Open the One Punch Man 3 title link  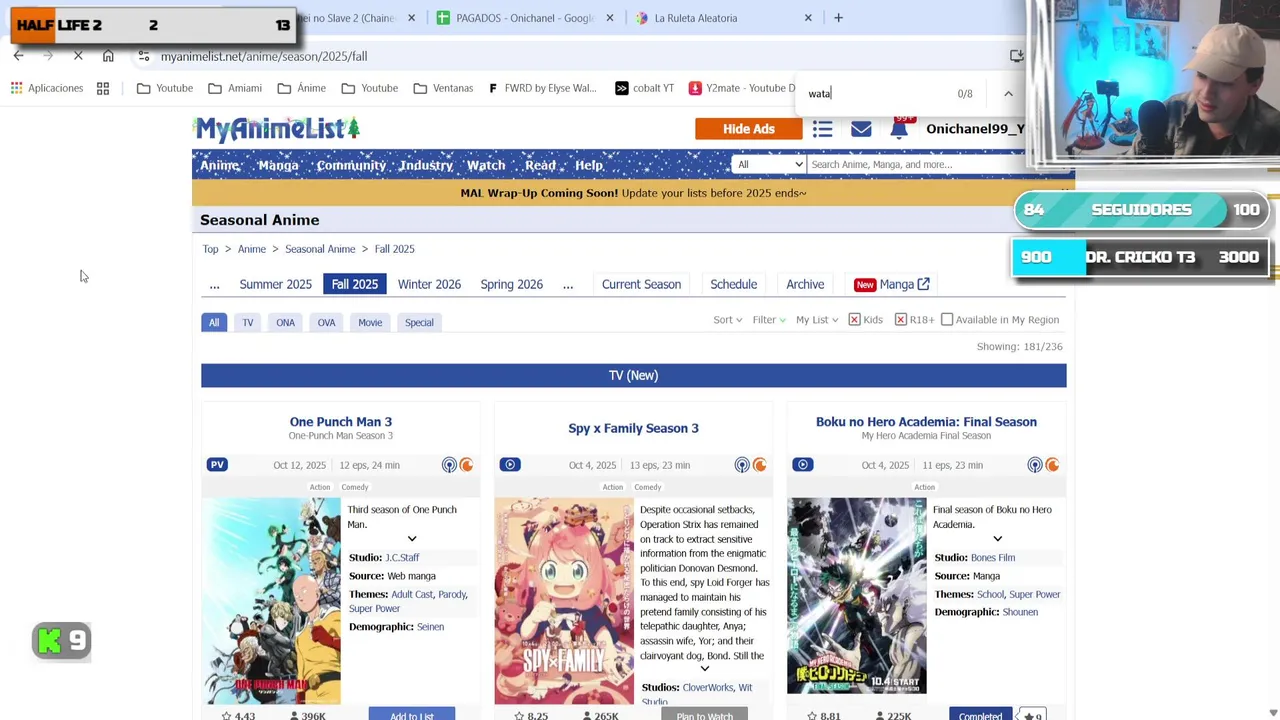tap(341, 422)
